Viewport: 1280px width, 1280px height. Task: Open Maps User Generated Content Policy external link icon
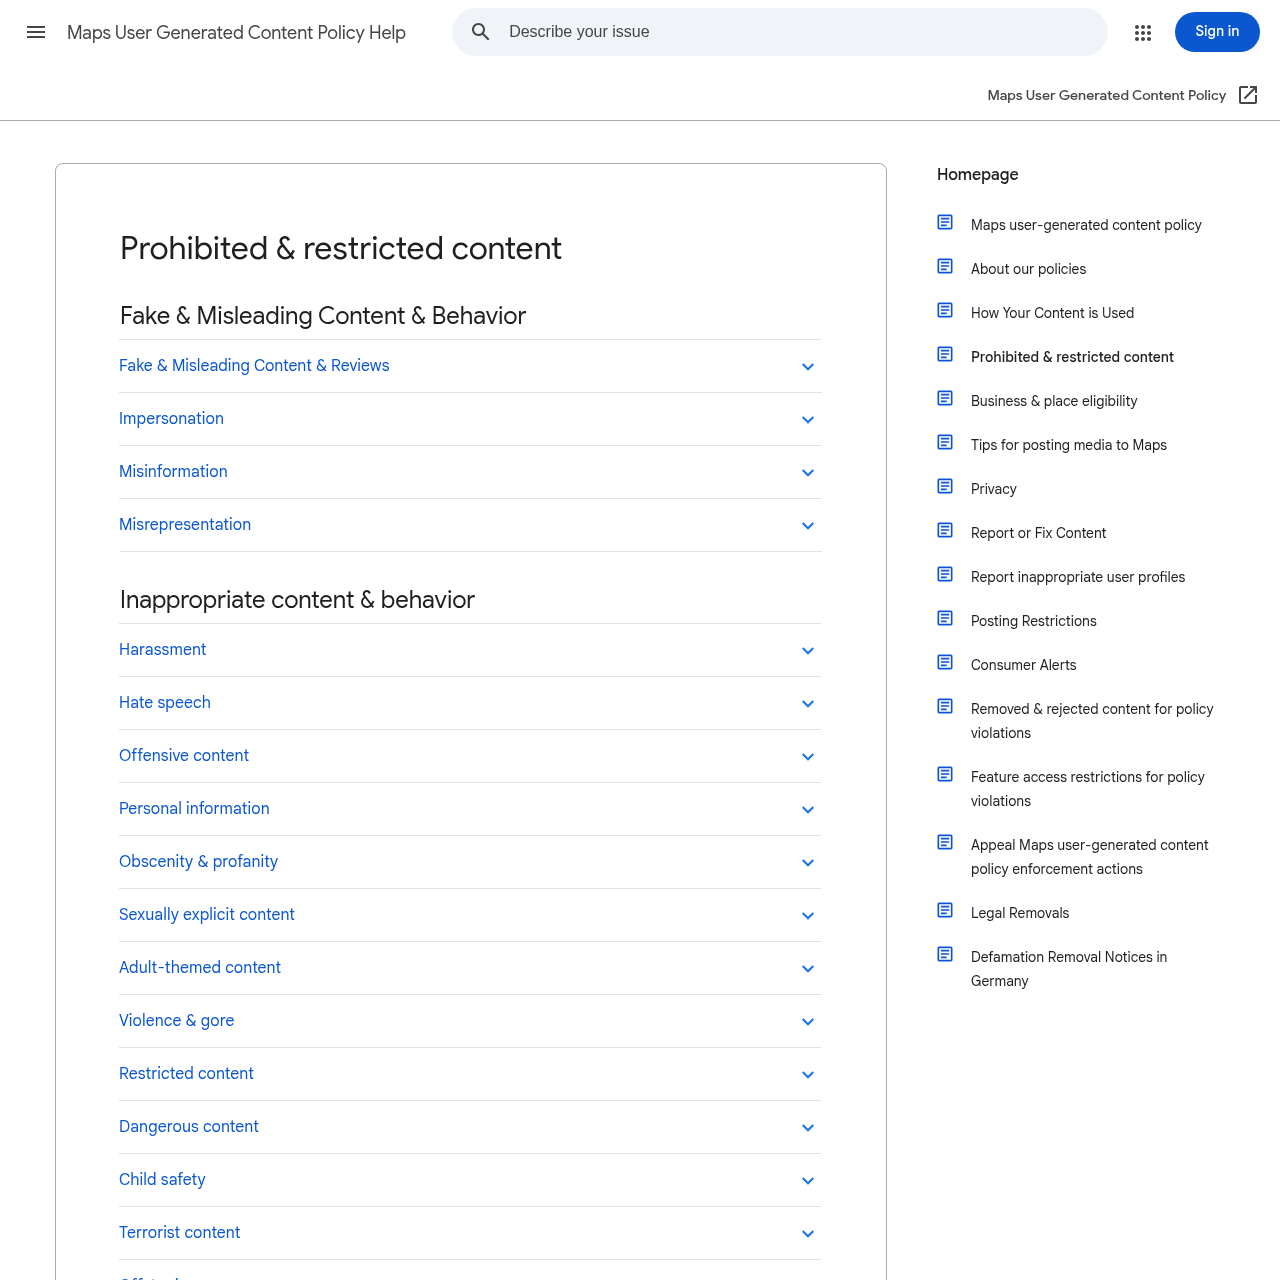tap(1248, 95)
